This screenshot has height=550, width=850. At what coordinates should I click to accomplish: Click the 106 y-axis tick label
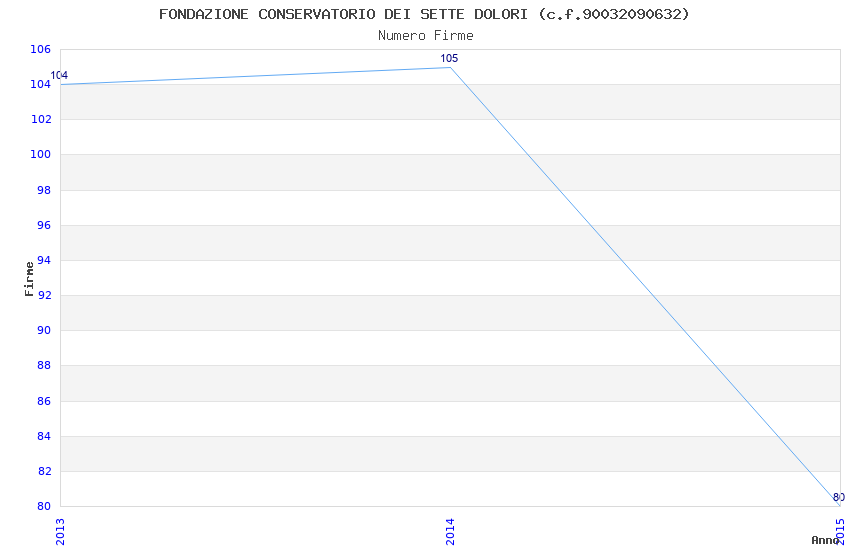click(x=40, y=49)
